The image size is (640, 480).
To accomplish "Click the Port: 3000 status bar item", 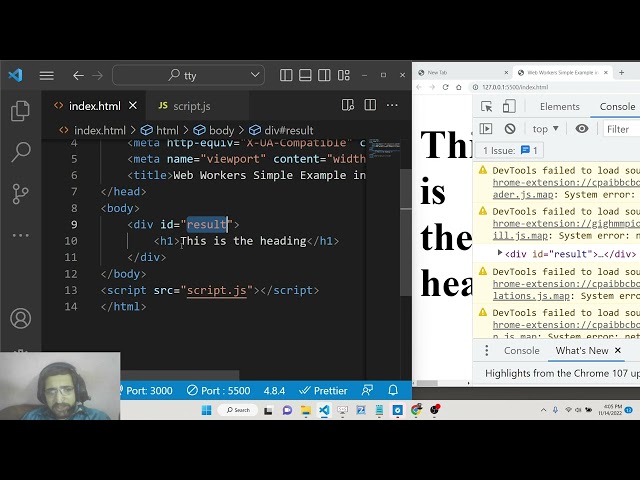I will [x=149, y=391].
